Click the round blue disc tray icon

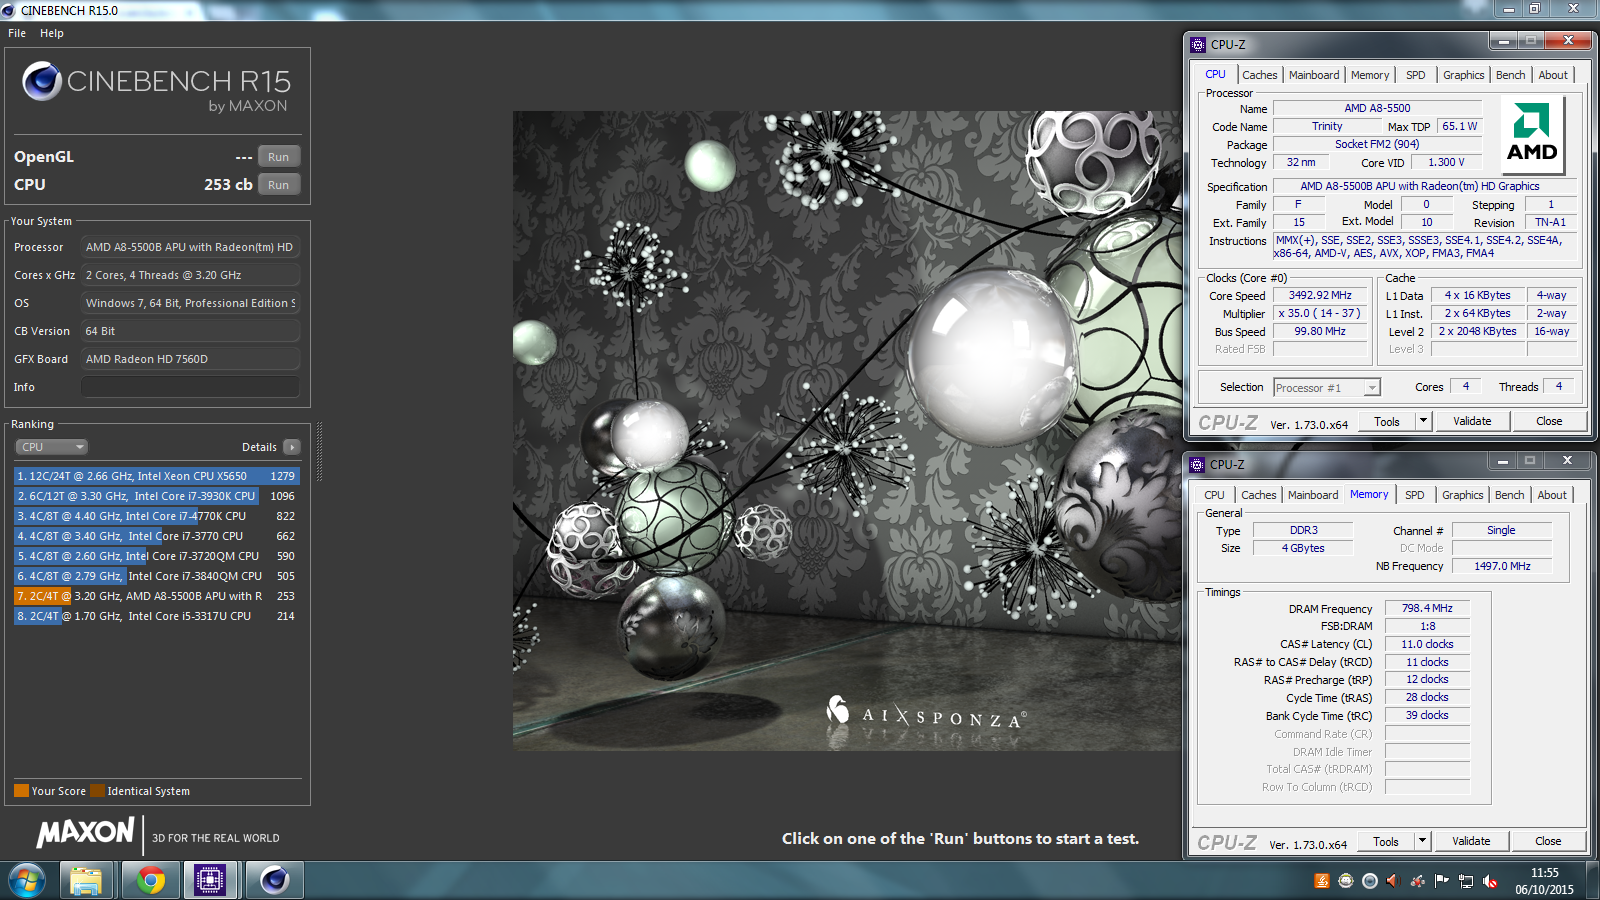pos(1370,881)
